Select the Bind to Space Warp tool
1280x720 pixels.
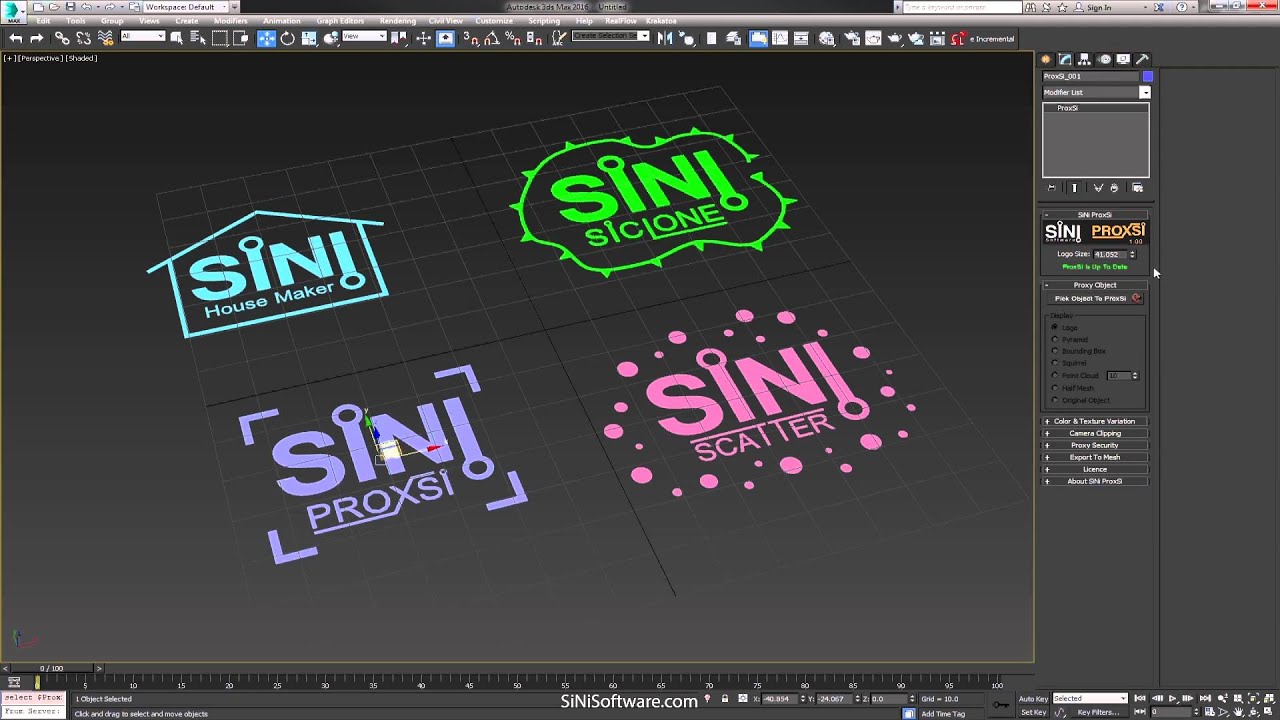point(106,38)
